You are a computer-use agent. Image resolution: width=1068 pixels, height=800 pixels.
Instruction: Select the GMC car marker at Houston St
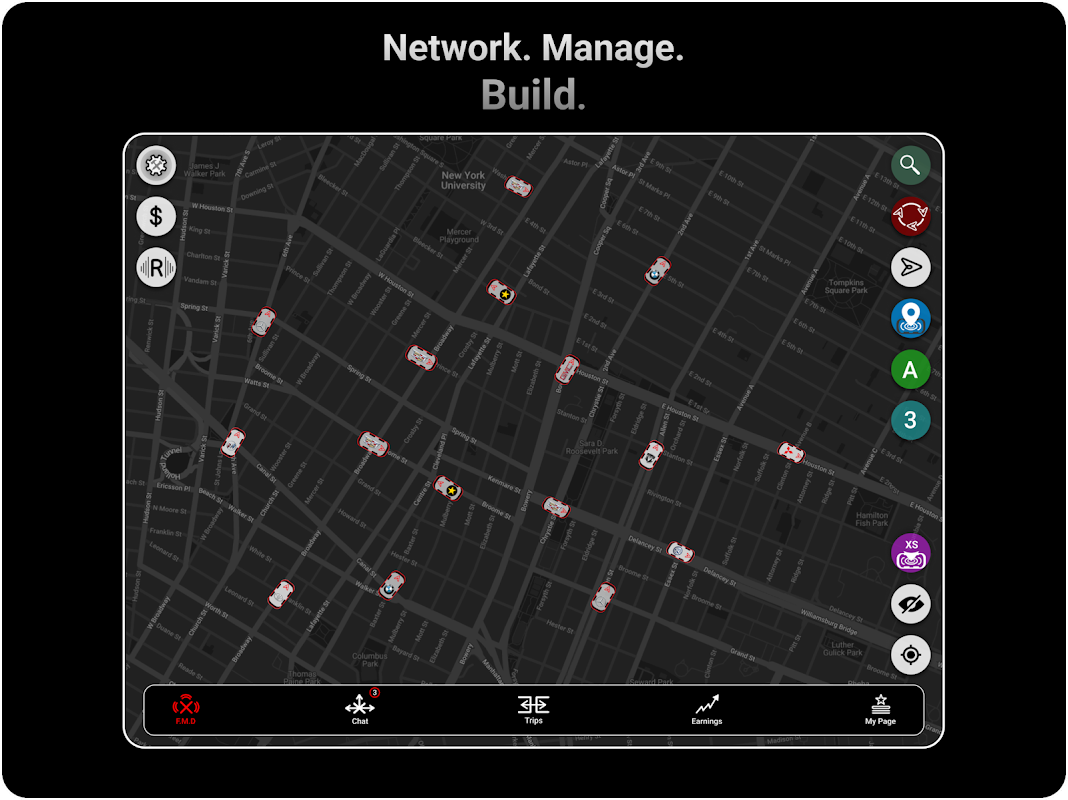click(x=567, y=370)
